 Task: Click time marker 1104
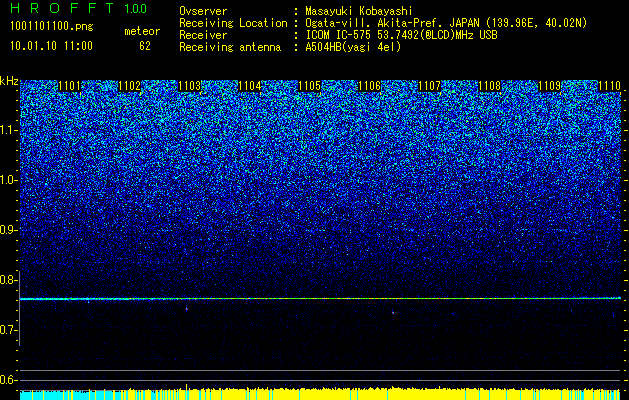(x=250, y=86)
